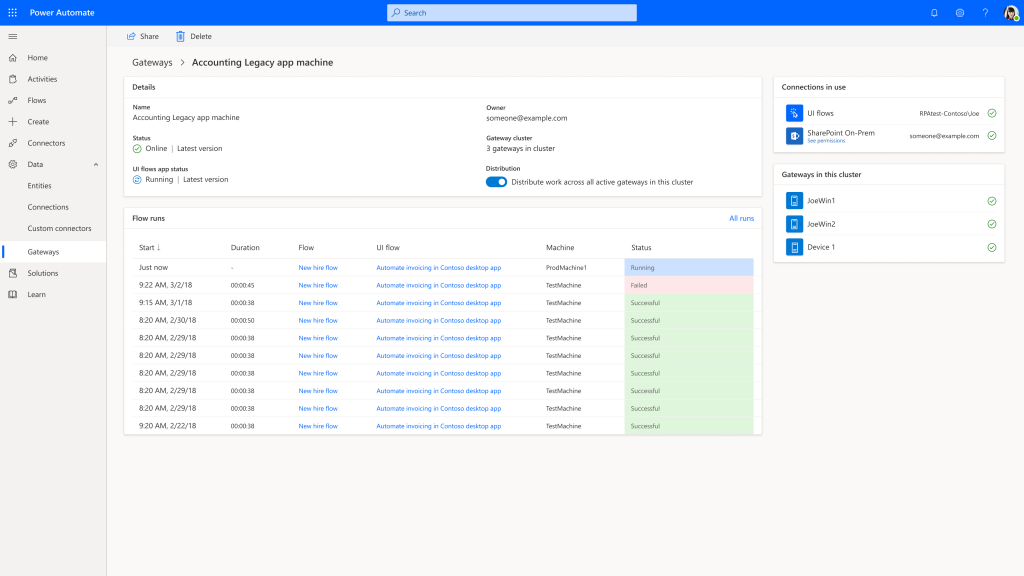
Task: Click the notifications bell icon
Action: point(934,13)
